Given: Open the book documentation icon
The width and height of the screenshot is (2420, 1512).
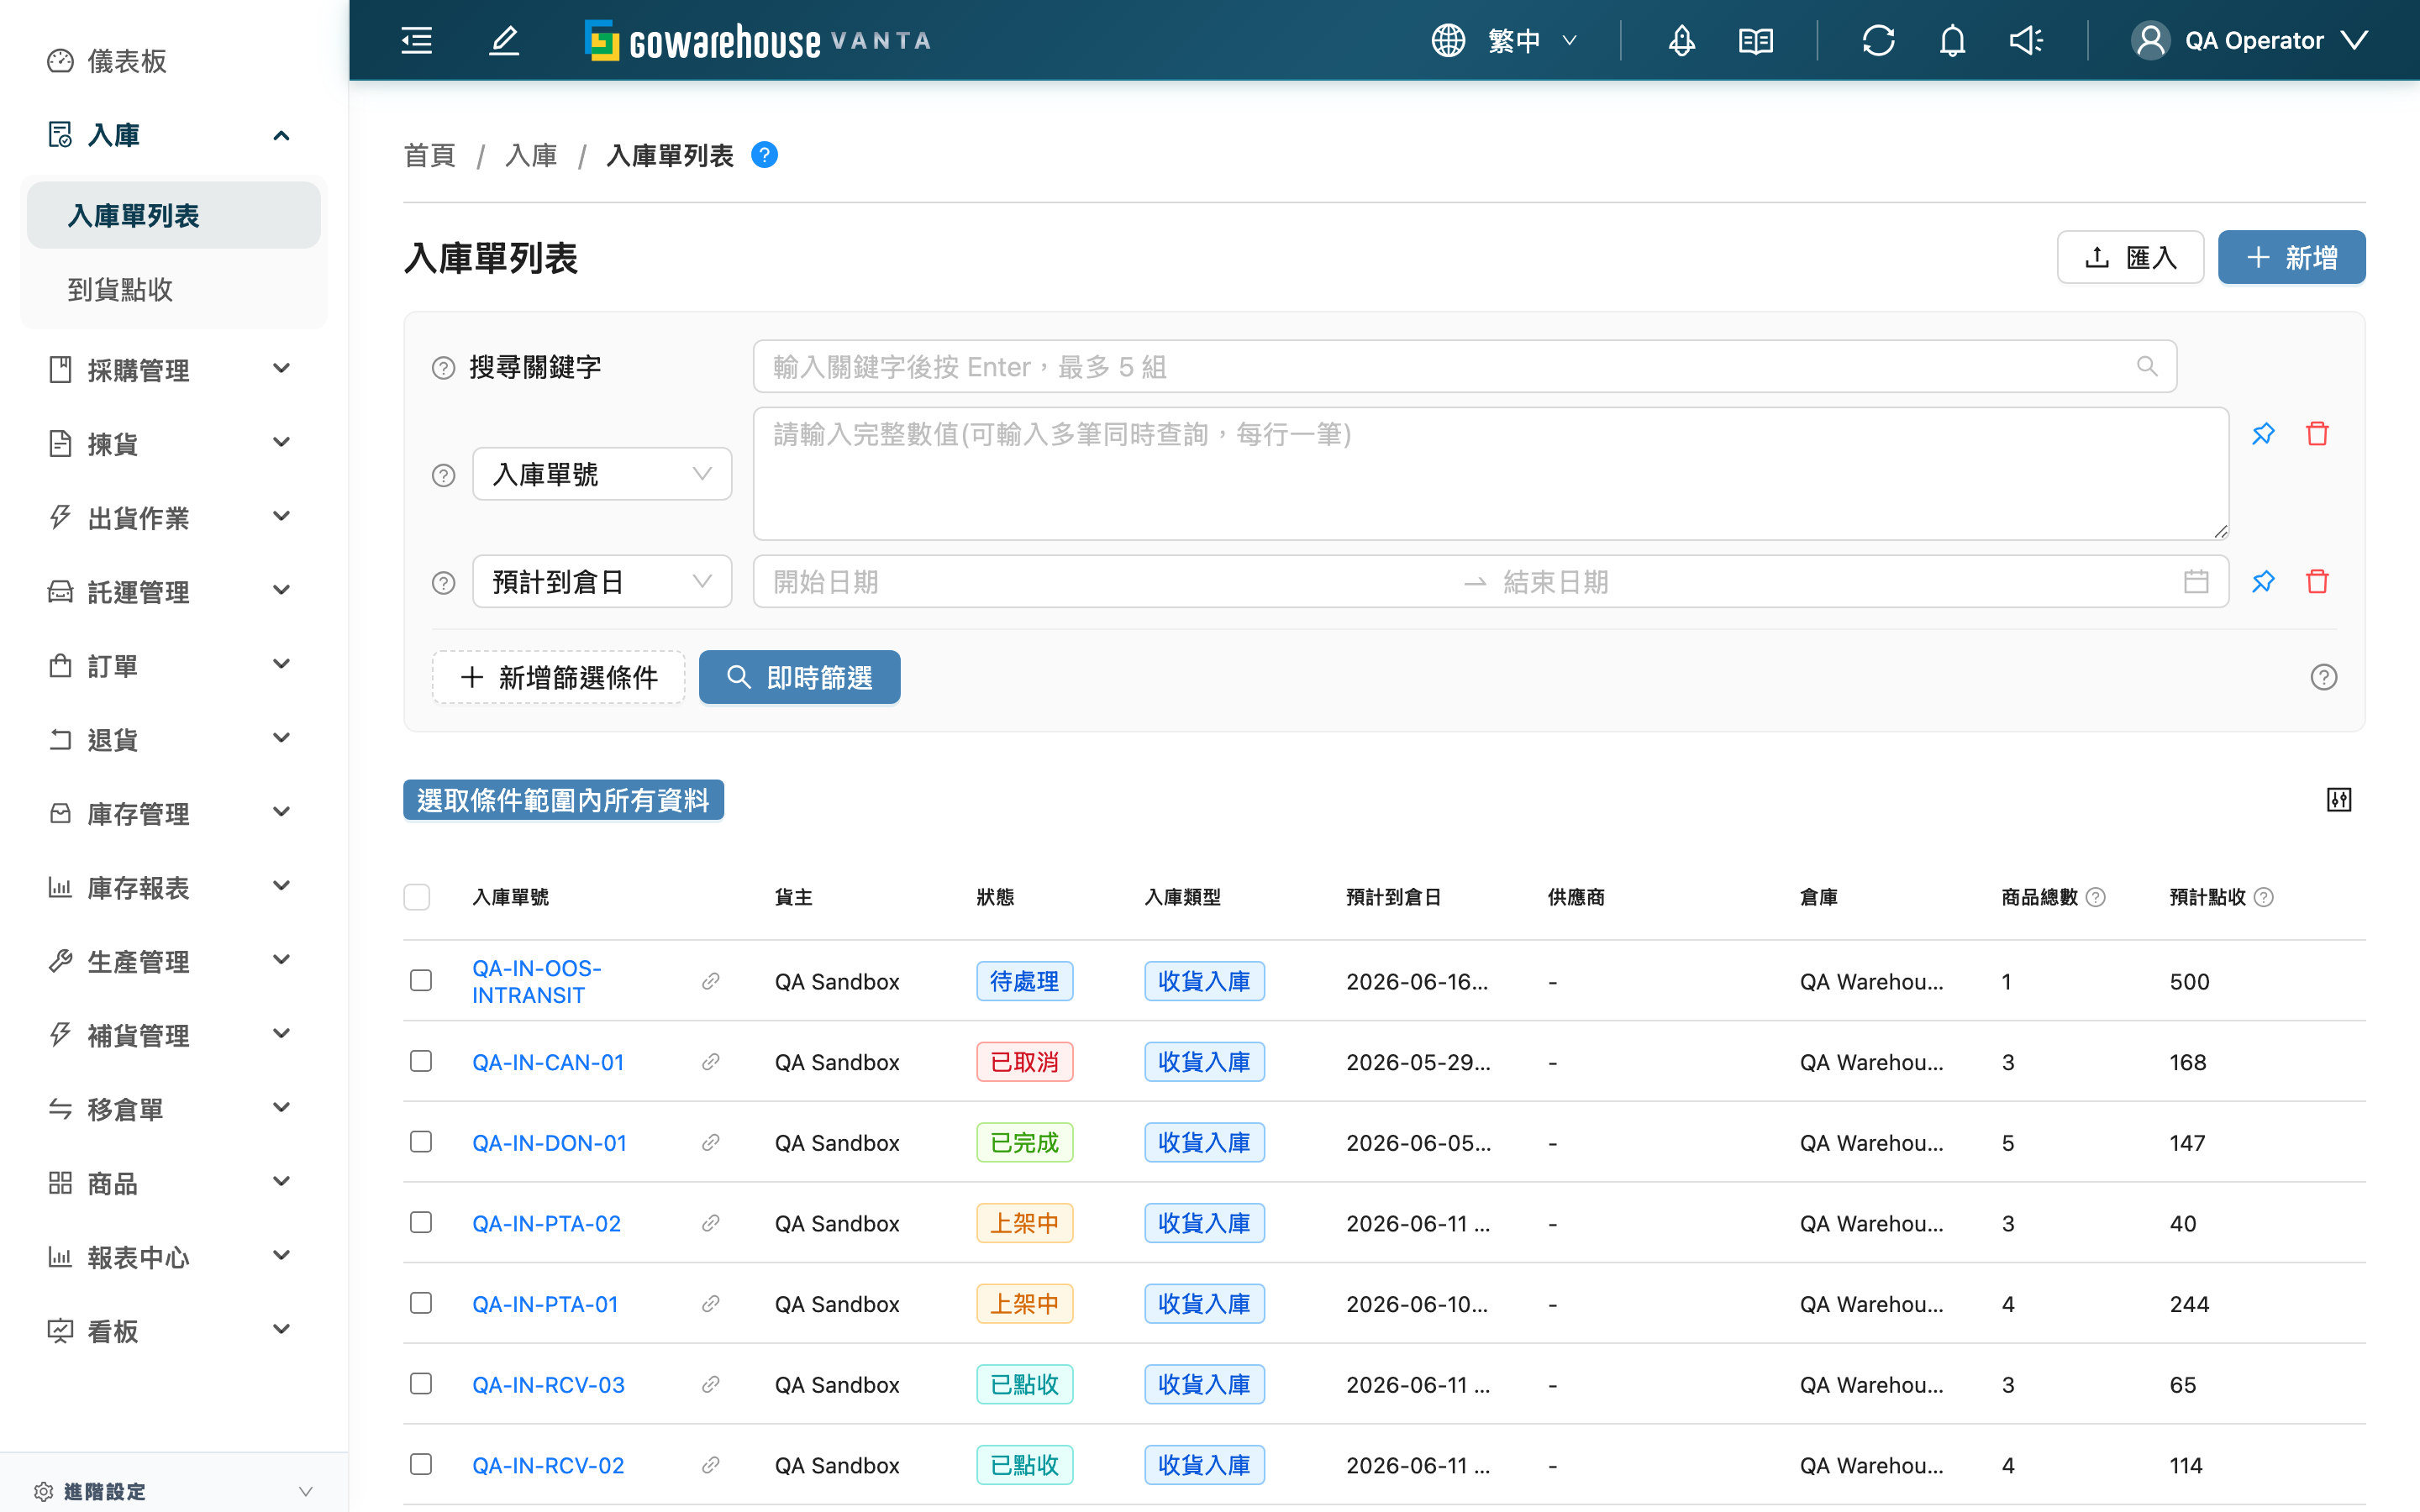Looking at the screenshot, I should (1755, 40).
